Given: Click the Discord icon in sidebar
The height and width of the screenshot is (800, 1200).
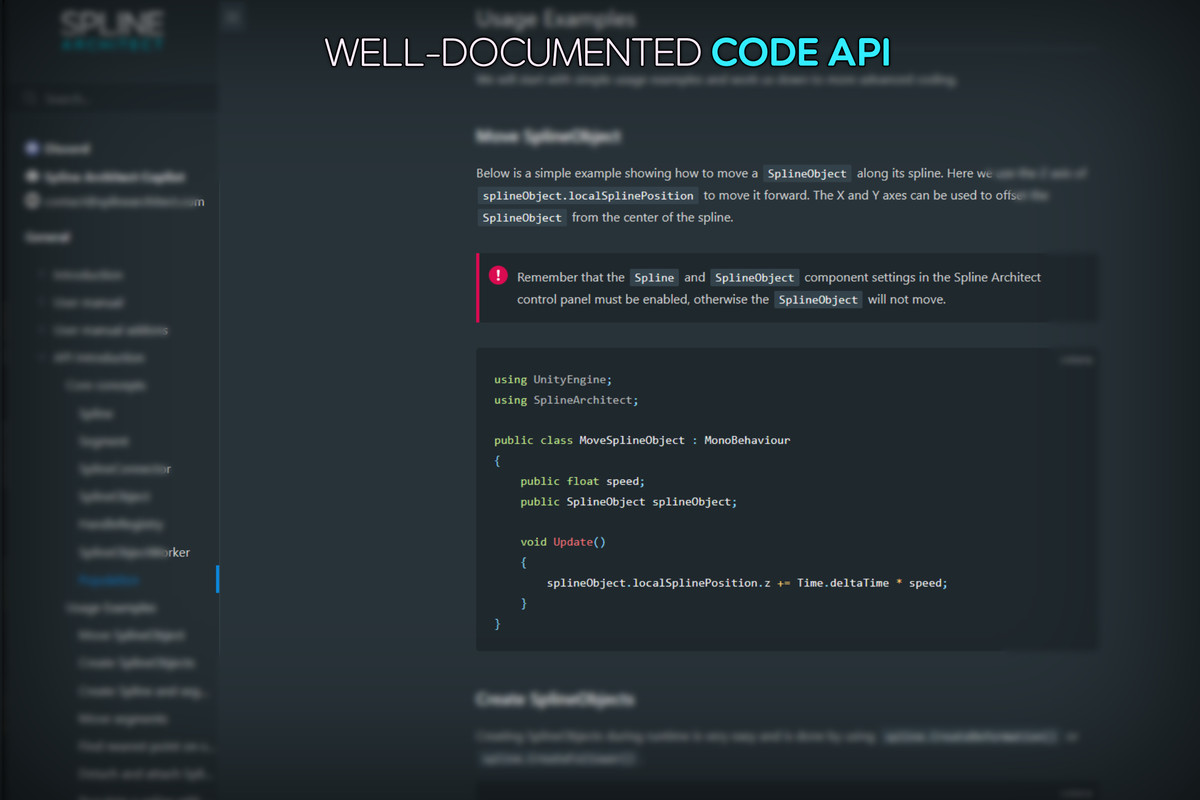Looking at the screenshot, I should tap(32, 148).
